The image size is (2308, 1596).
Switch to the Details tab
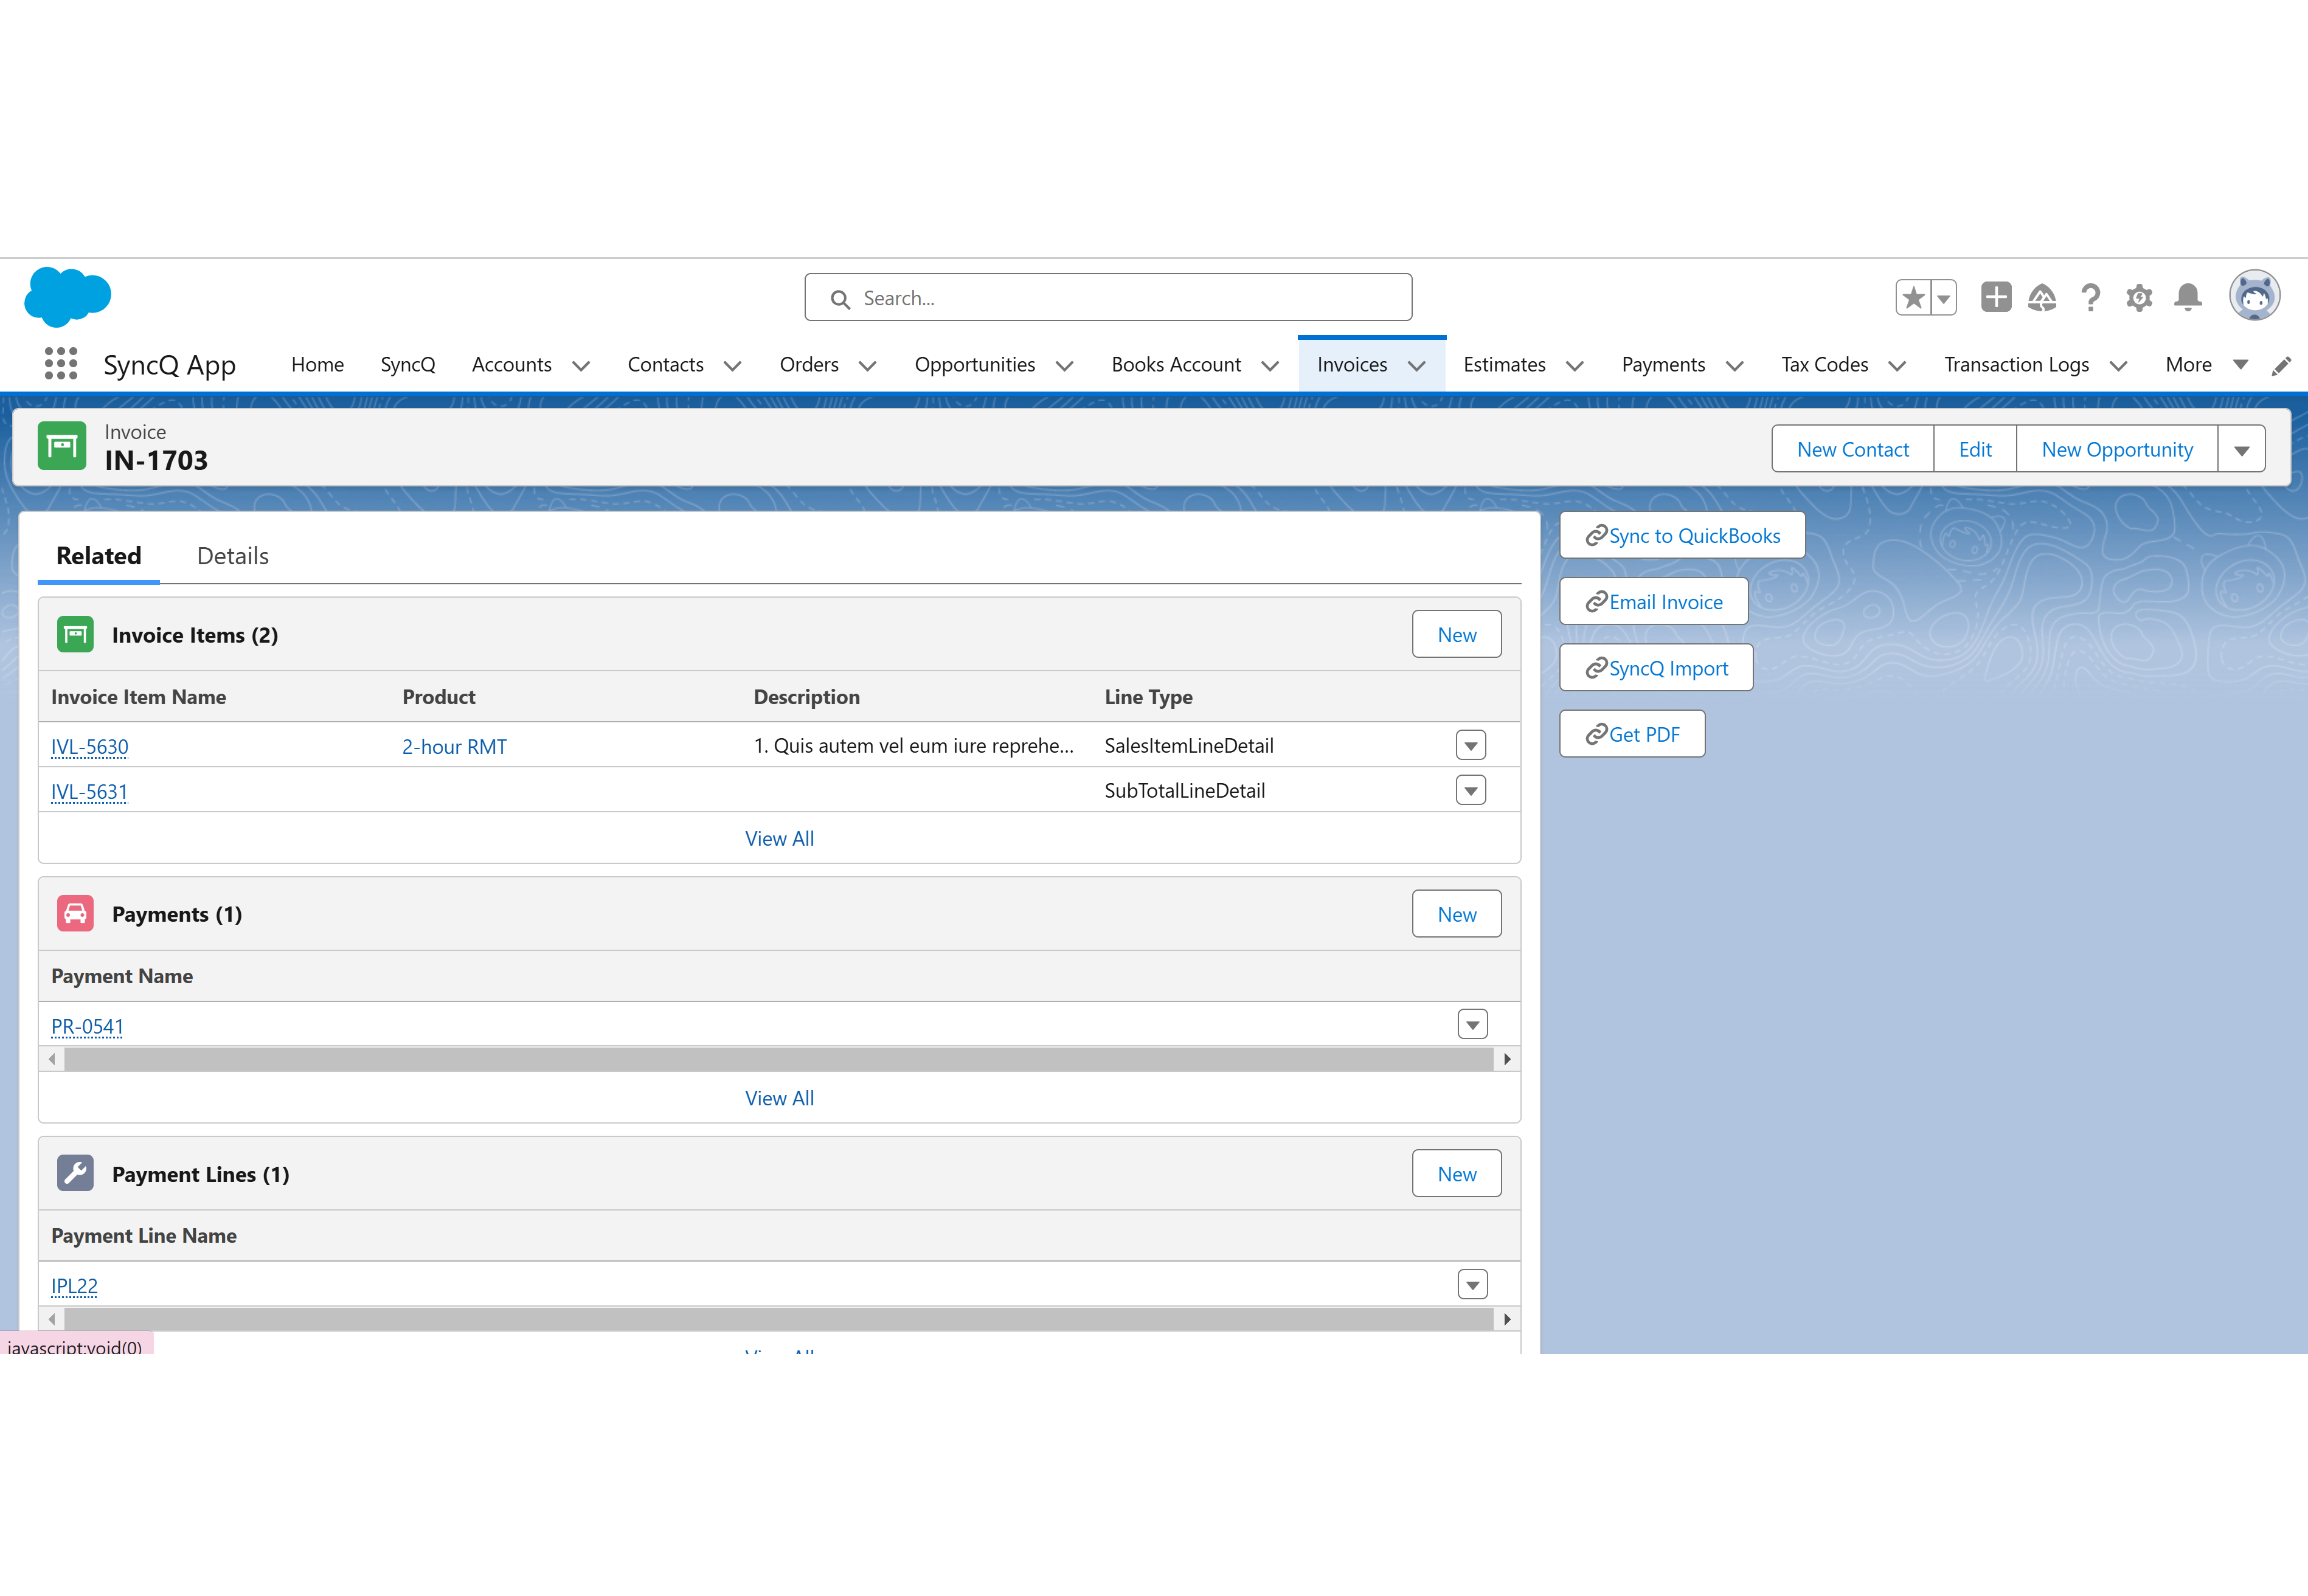coord(233,556)
